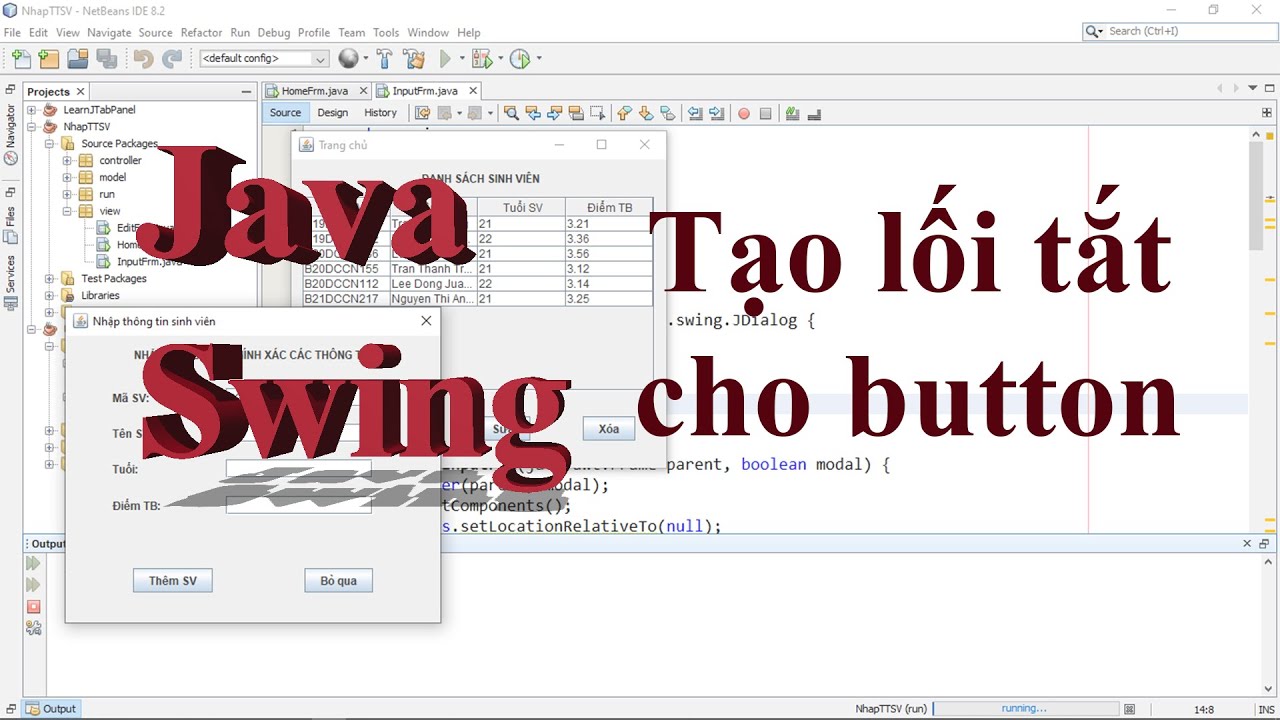Start macro recording red circle
Viewport: 1280px width, 720px height.
point(744,114)
